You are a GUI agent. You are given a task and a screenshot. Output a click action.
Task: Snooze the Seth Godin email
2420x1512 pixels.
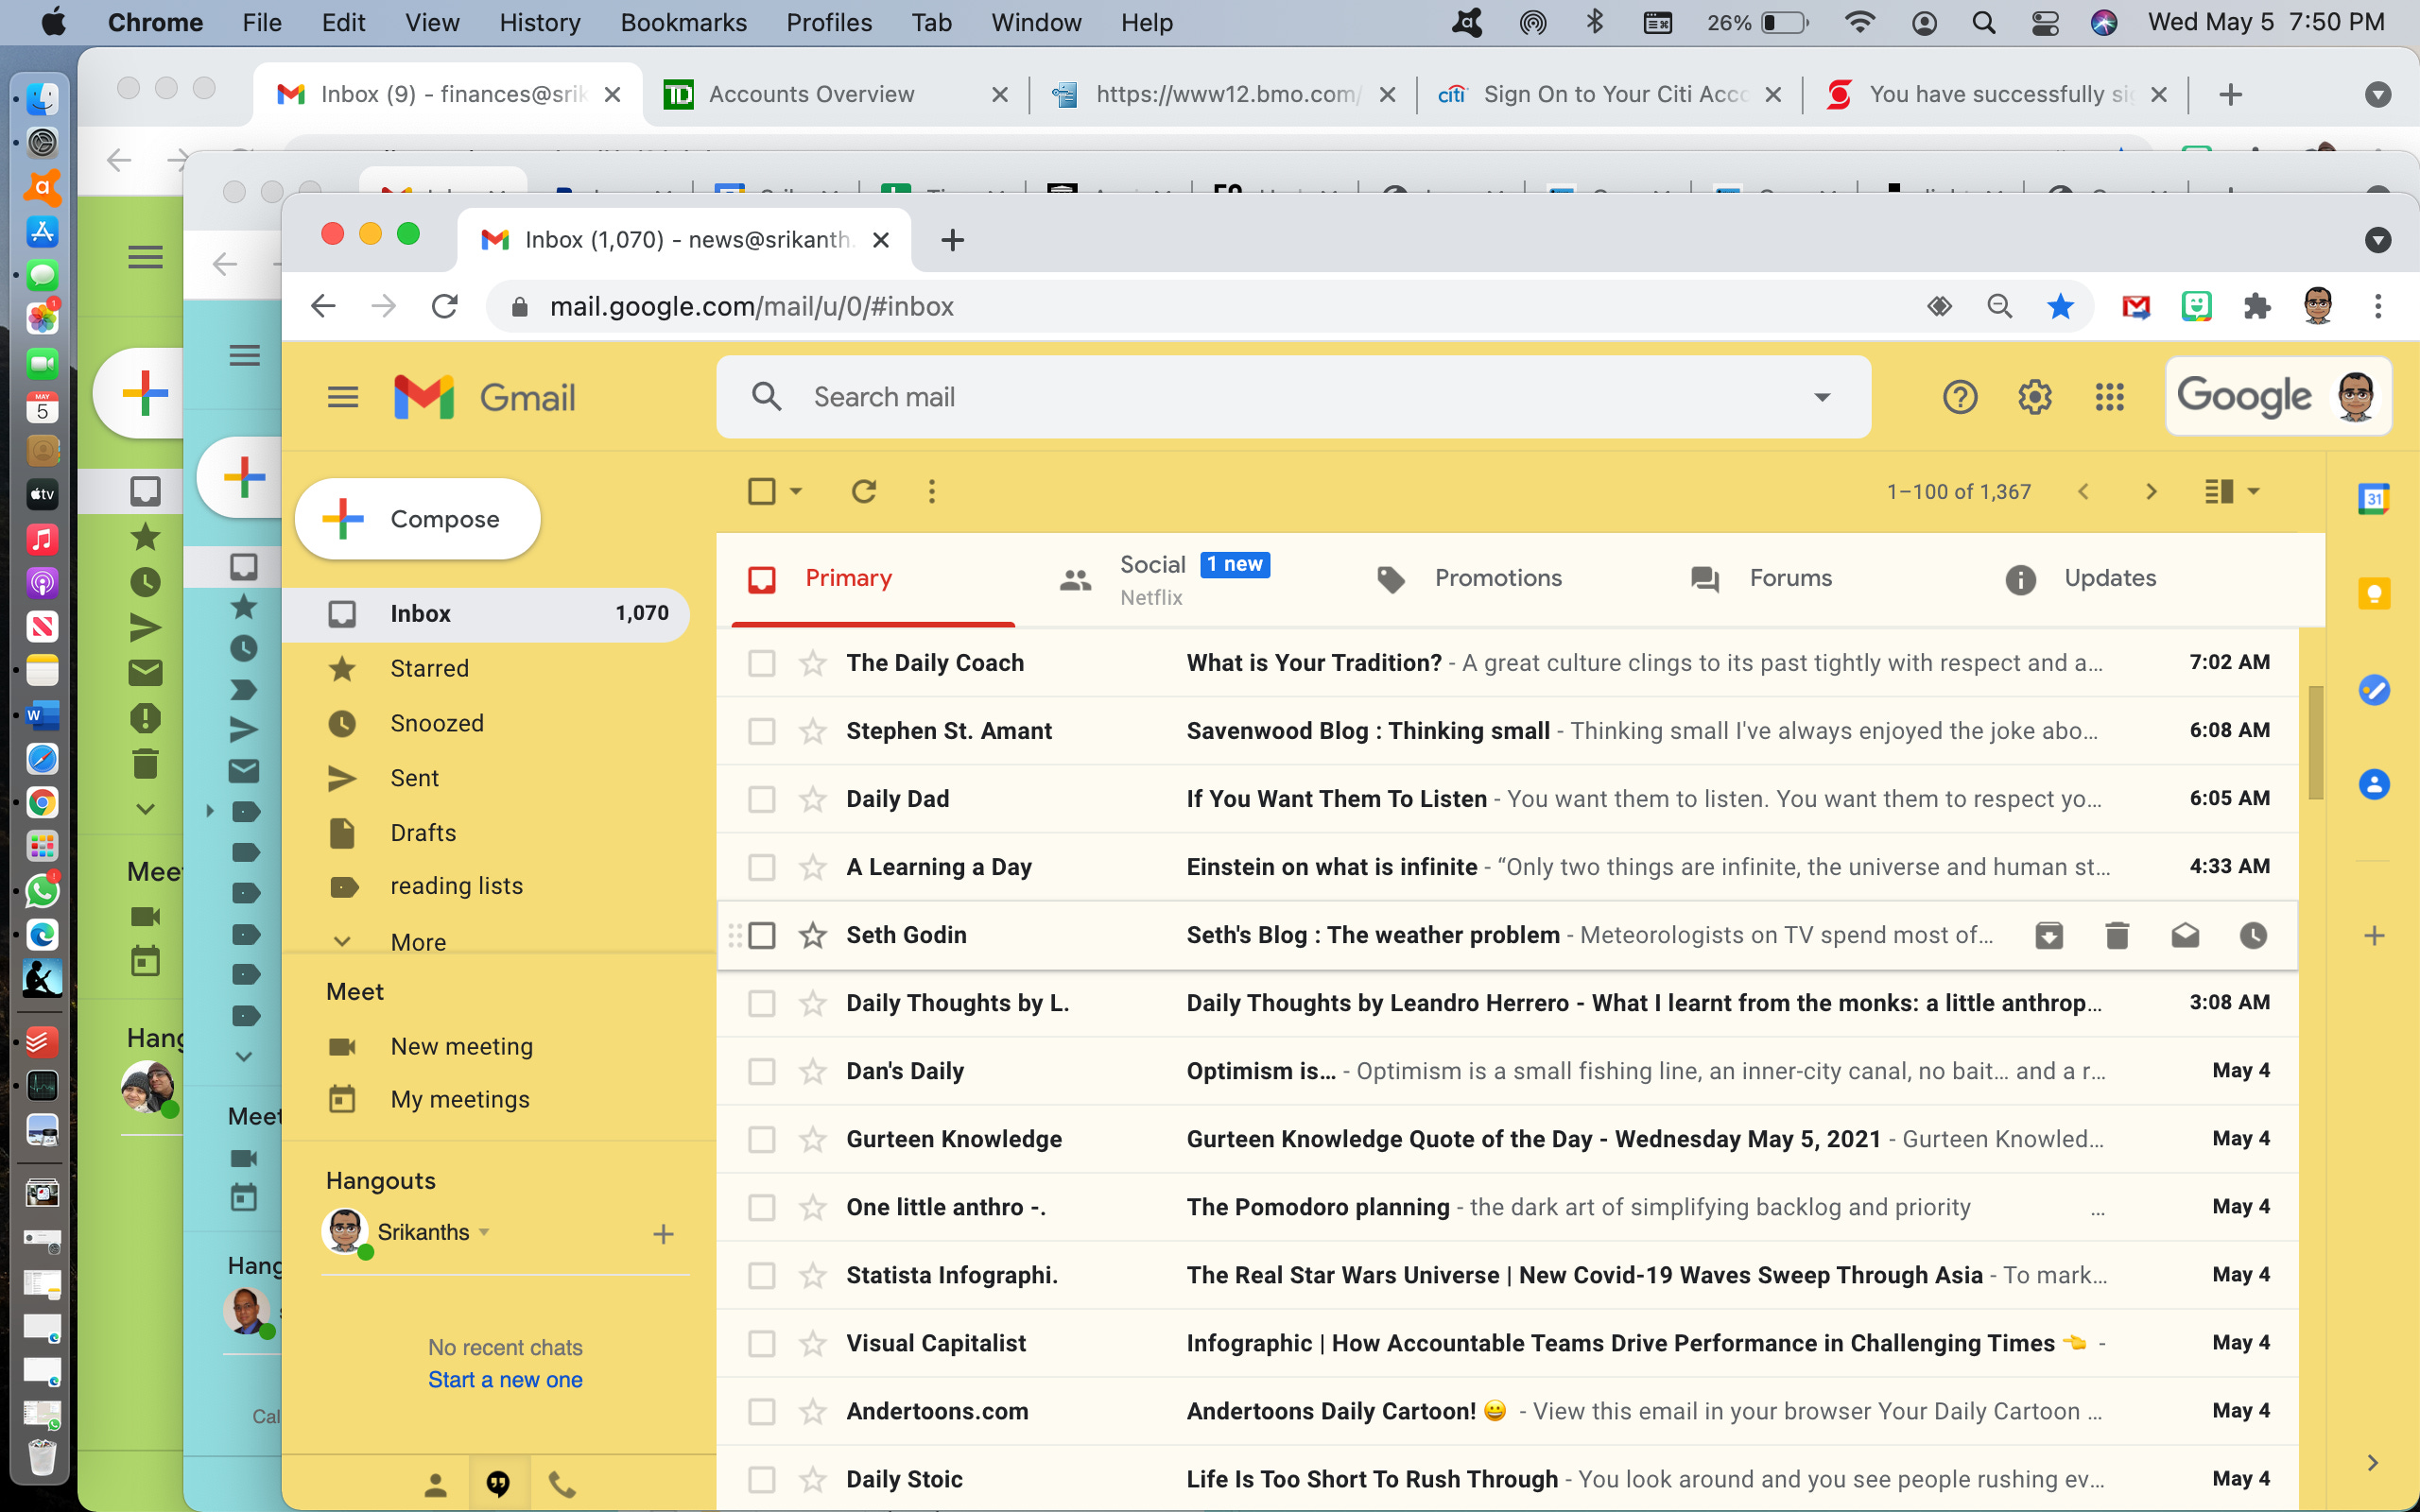pos(2253,935)
